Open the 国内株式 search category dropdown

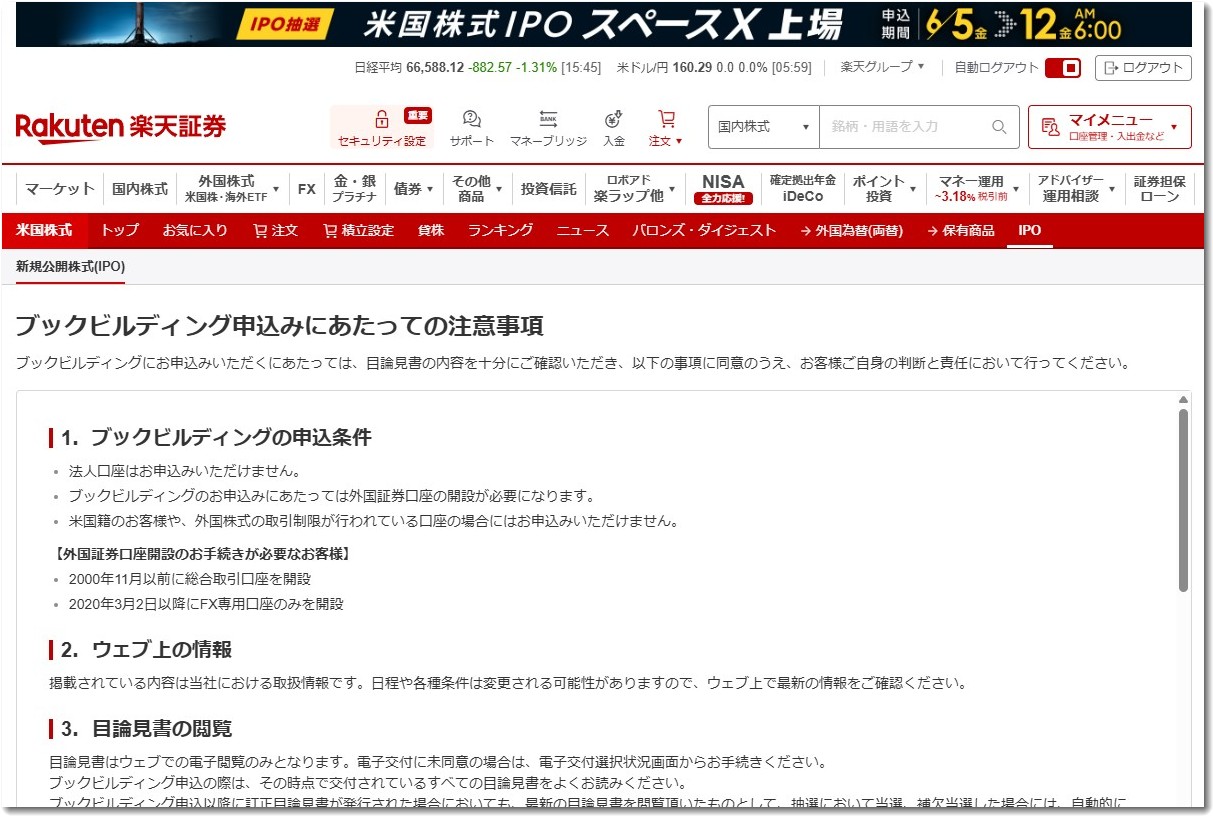click(x=764, y=127)
